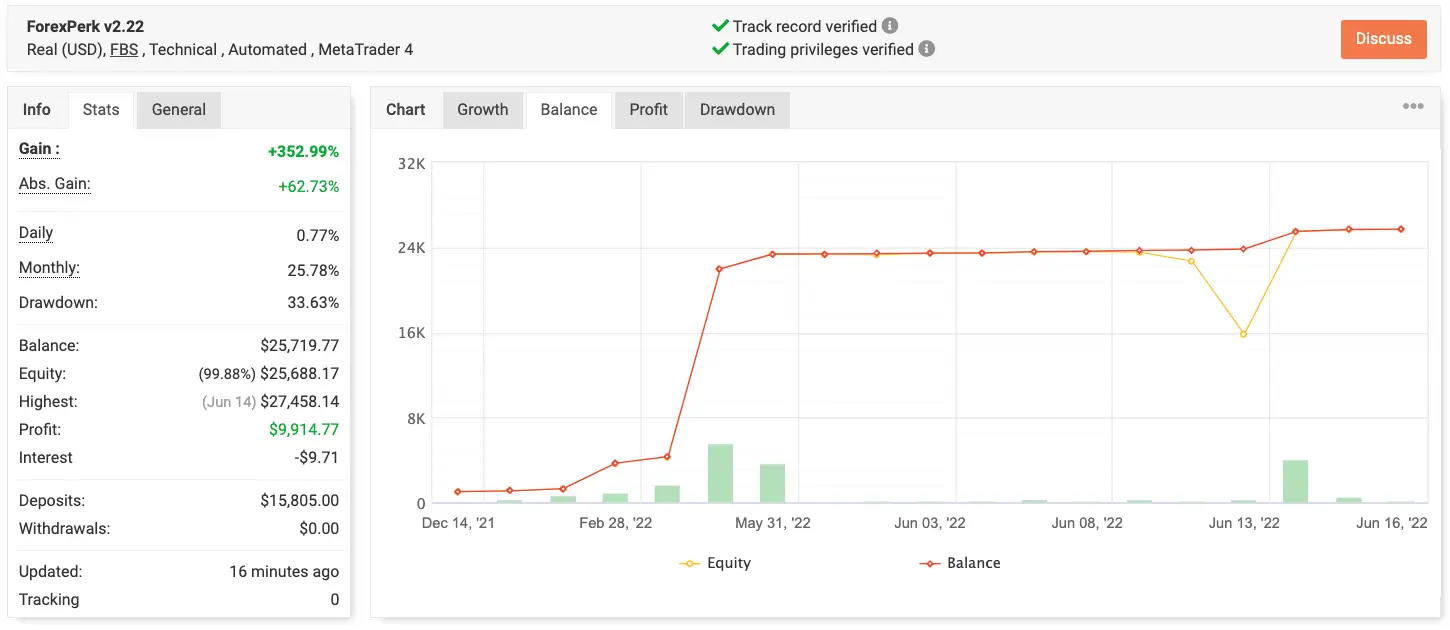Switch to the Info tab
1450x630 pixels.
pos(37,110)
